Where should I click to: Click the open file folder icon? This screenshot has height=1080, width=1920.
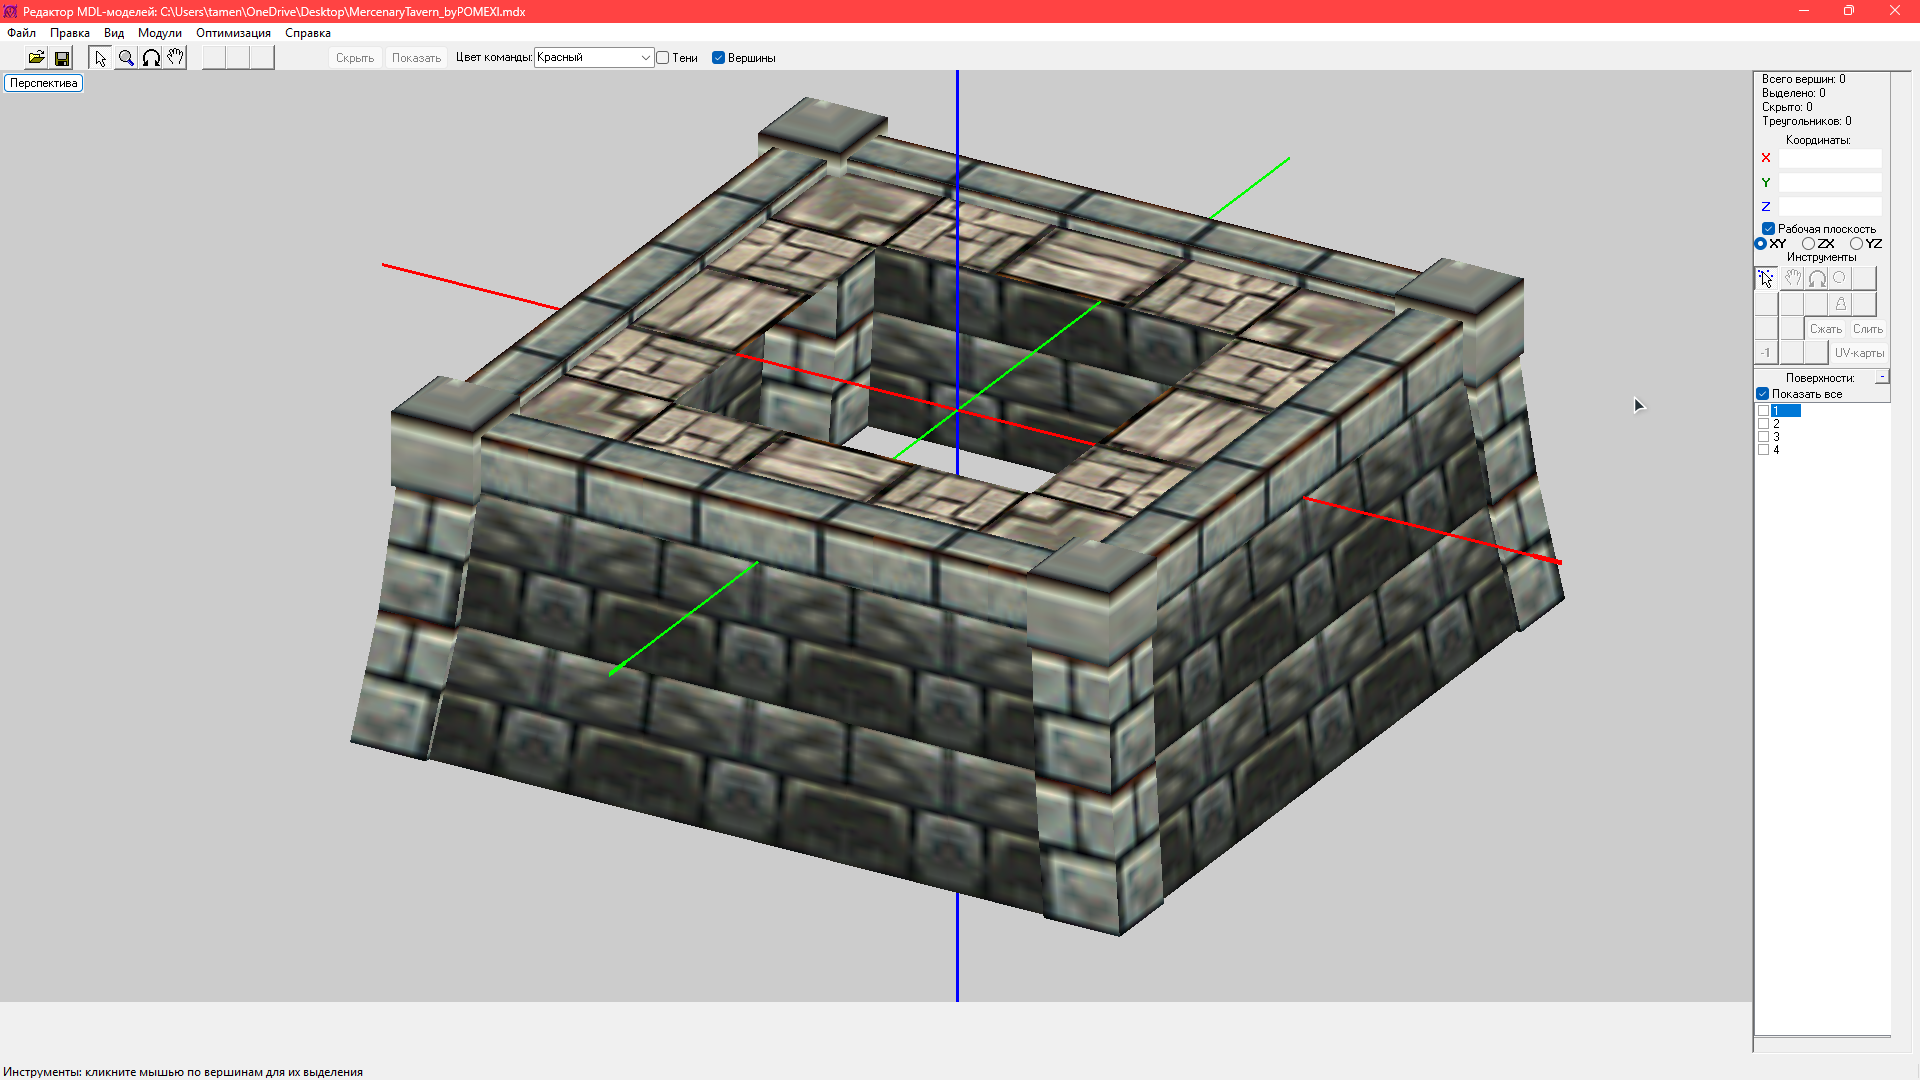click(x=36, y=58)
